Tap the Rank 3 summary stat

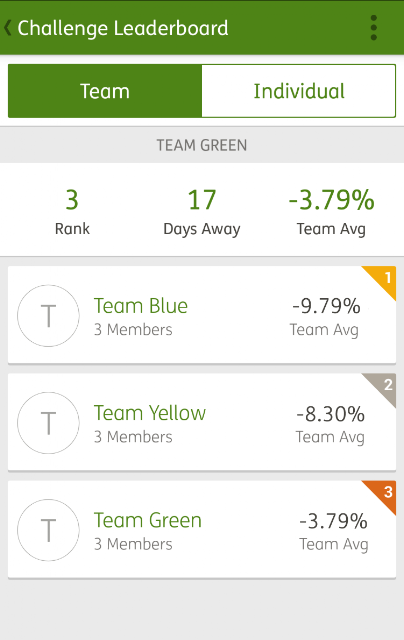pyautogui.click(x=72, y=211)
